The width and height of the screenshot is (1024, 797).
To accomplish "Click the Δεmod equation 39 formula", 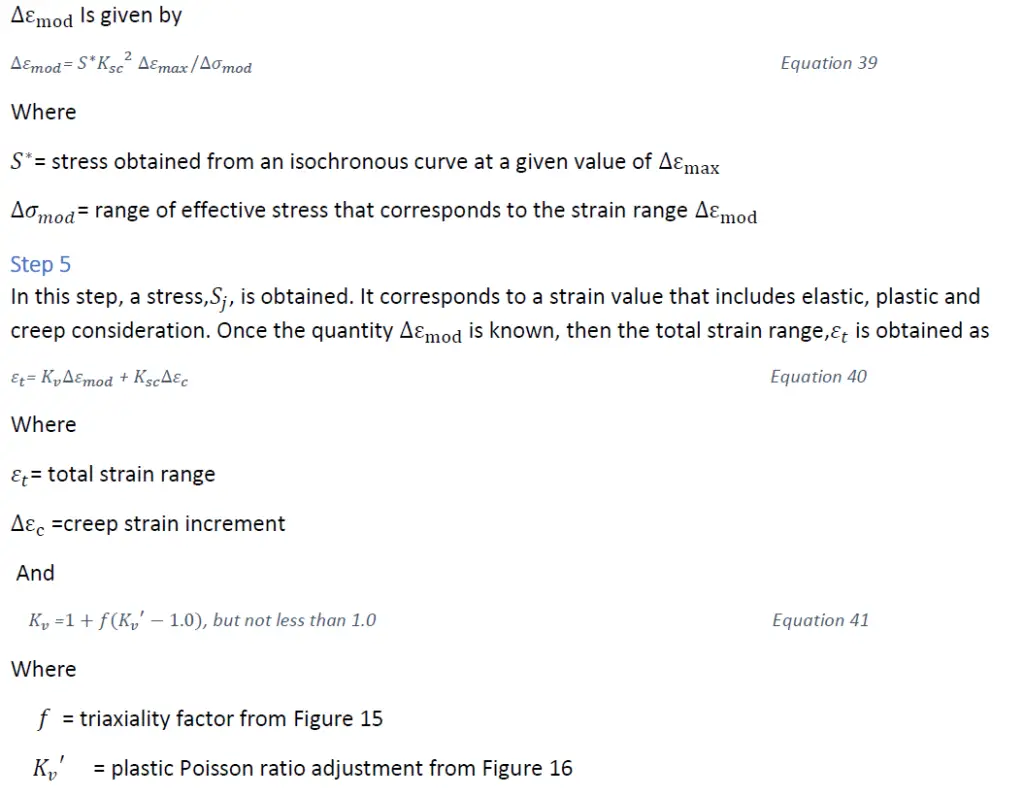I will click(131, 63).
